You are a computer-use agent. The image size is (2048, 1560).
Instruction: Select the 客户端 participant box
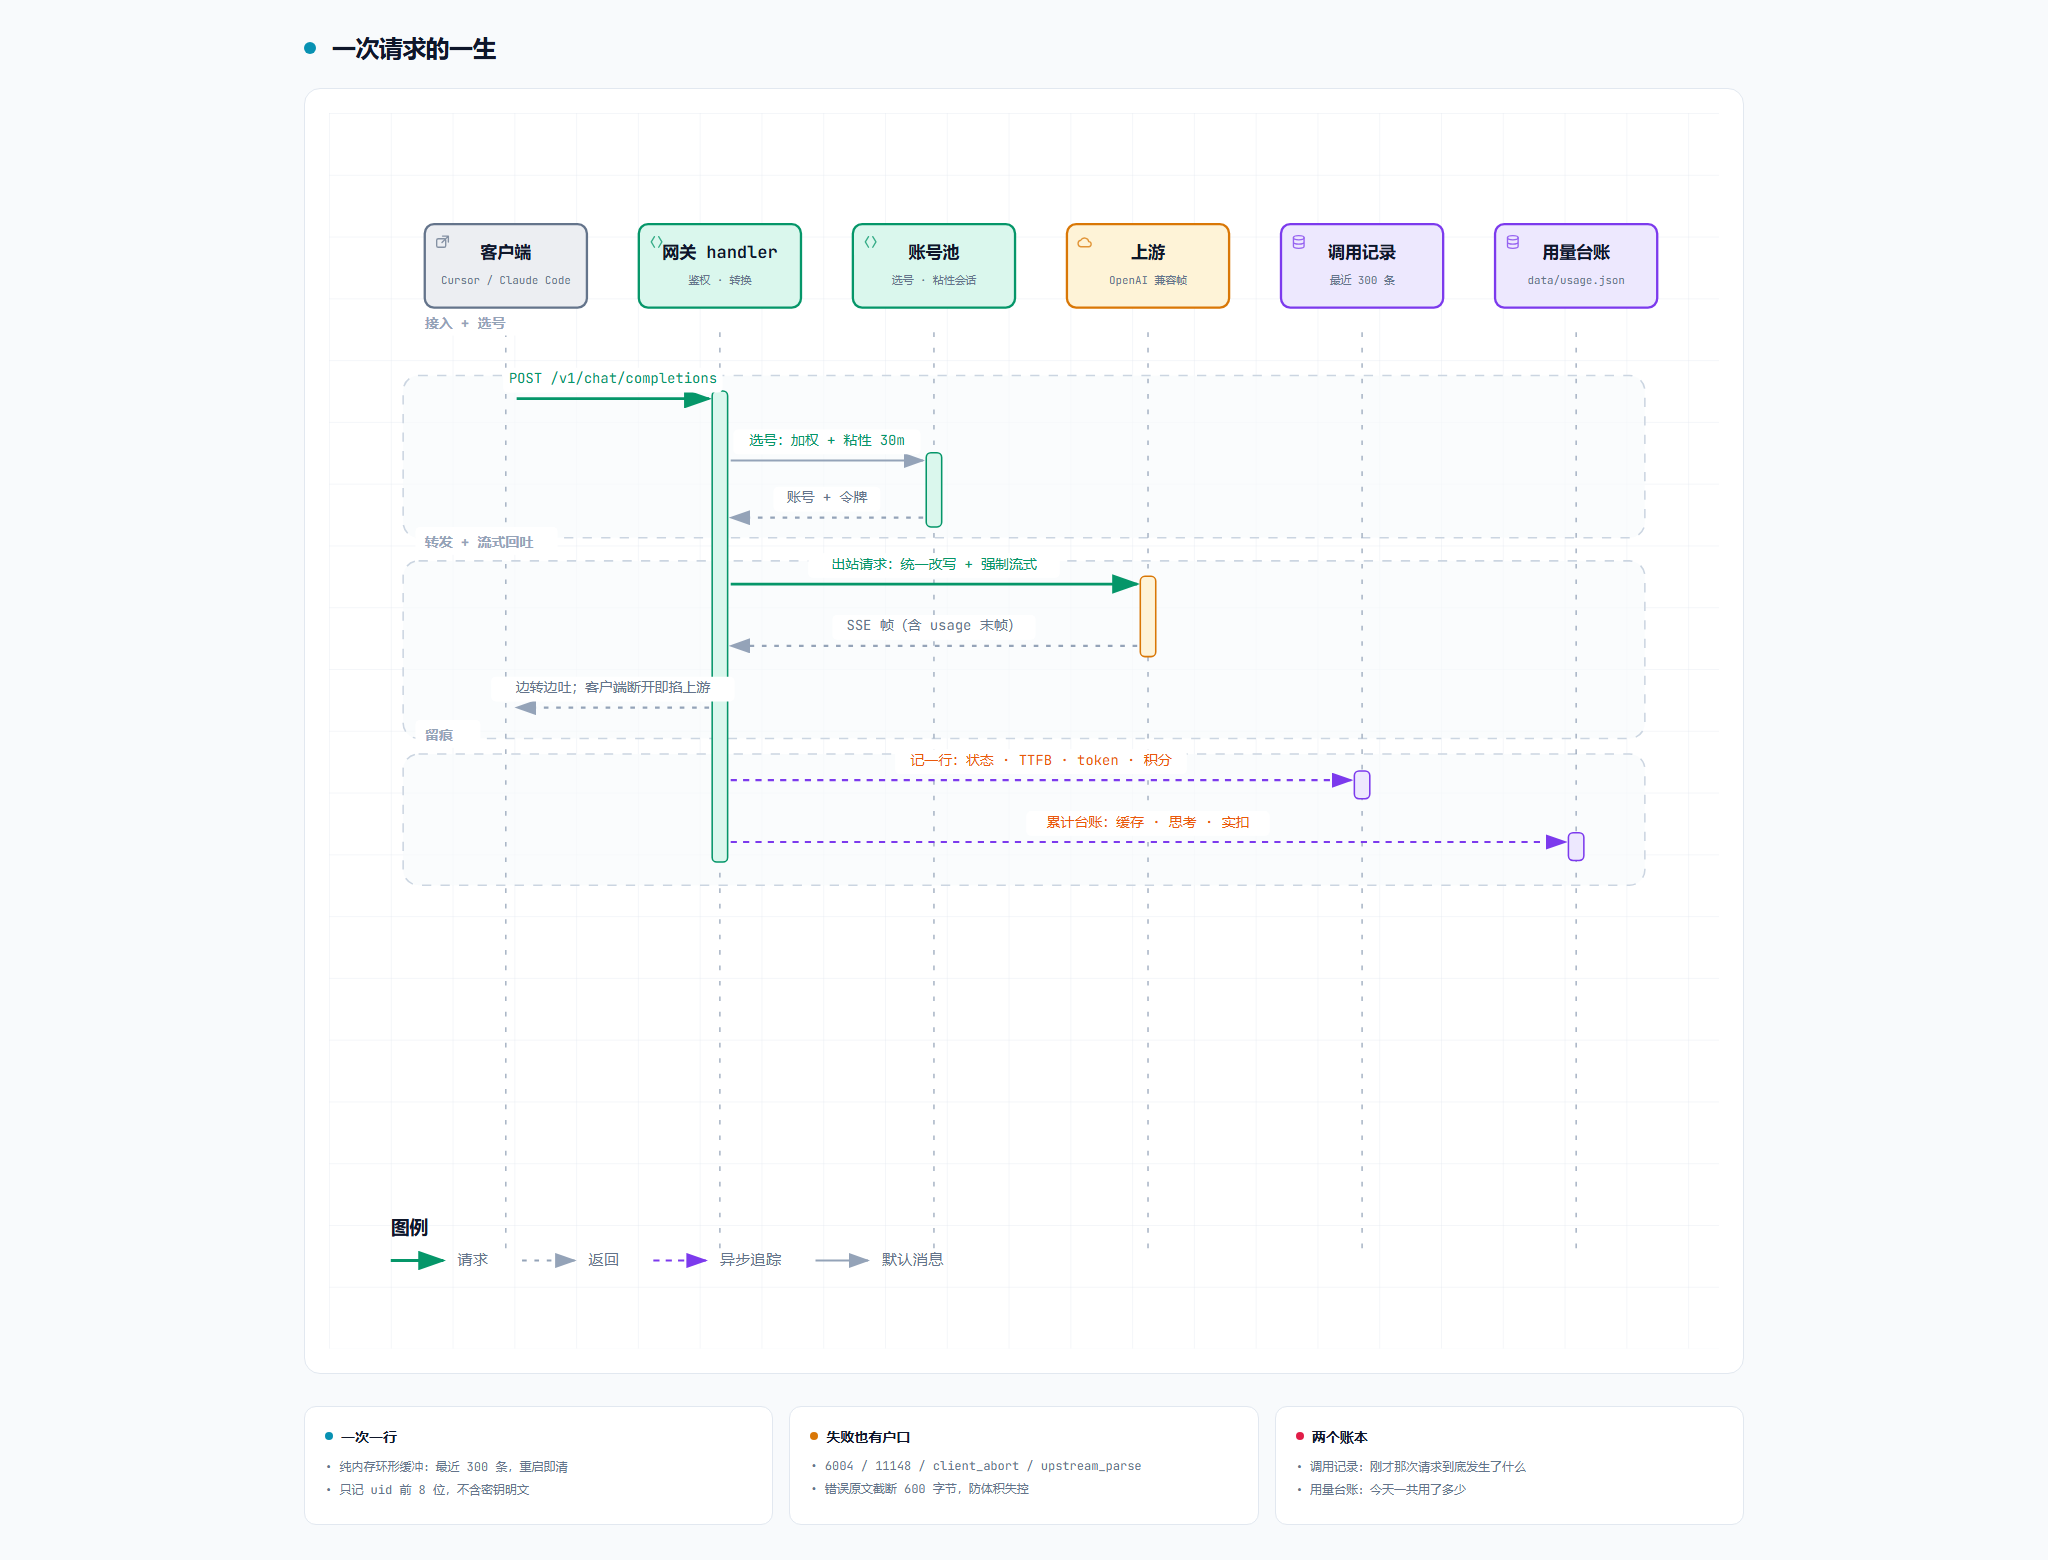coord(506,266)
